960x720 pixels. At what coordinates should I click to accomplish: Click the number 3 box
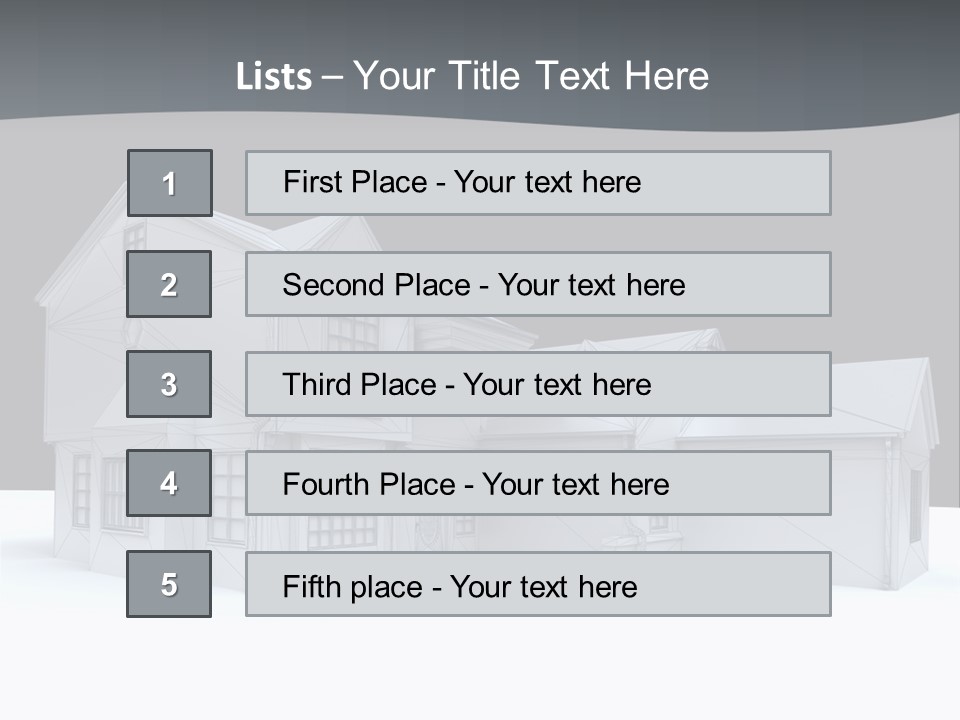pos(169,384)
